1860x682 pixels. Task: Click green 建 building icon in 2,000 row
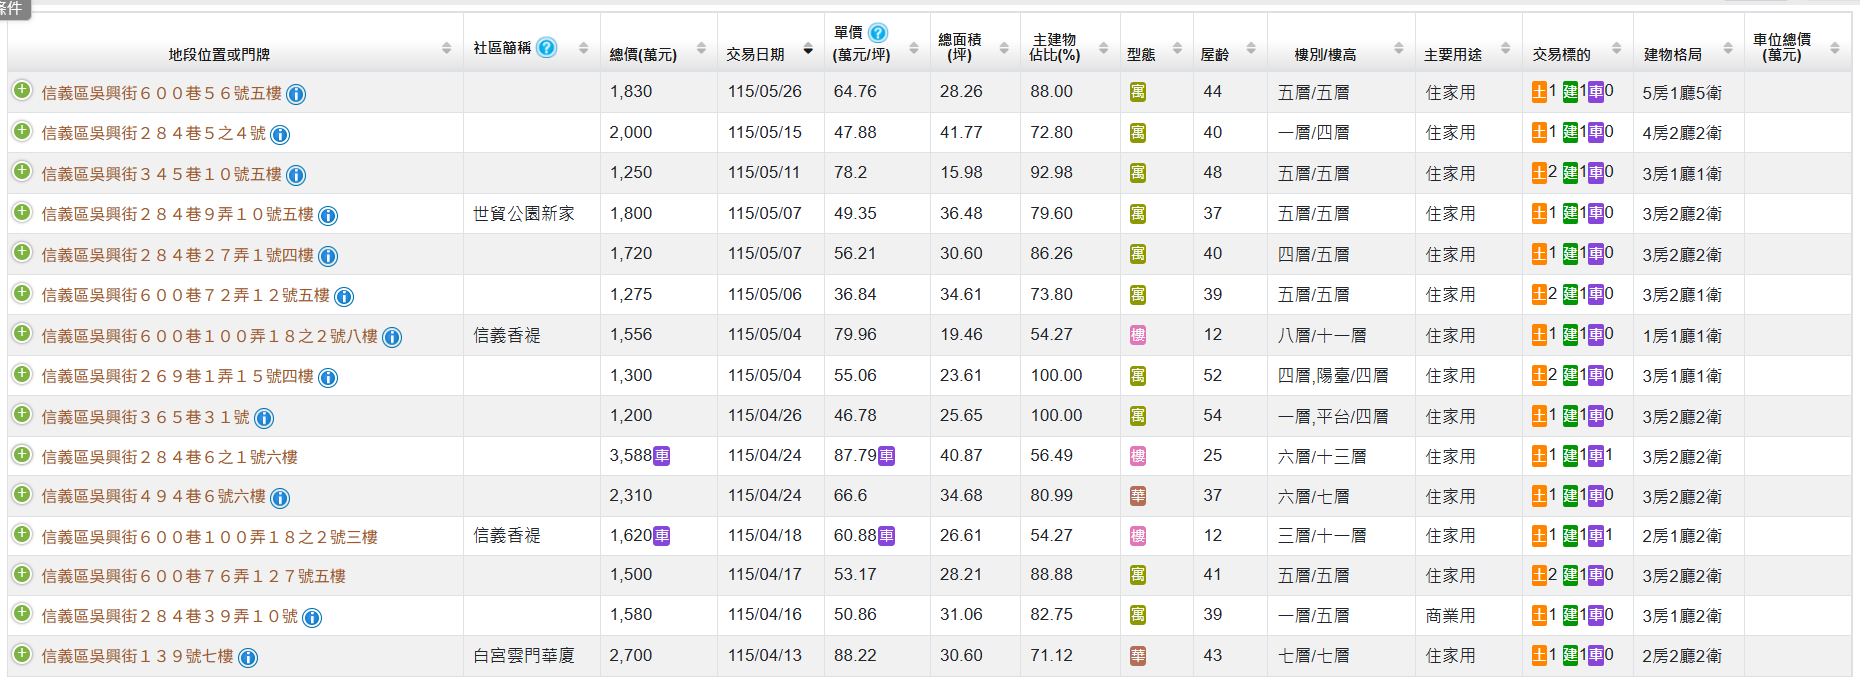pos(1570,132)
